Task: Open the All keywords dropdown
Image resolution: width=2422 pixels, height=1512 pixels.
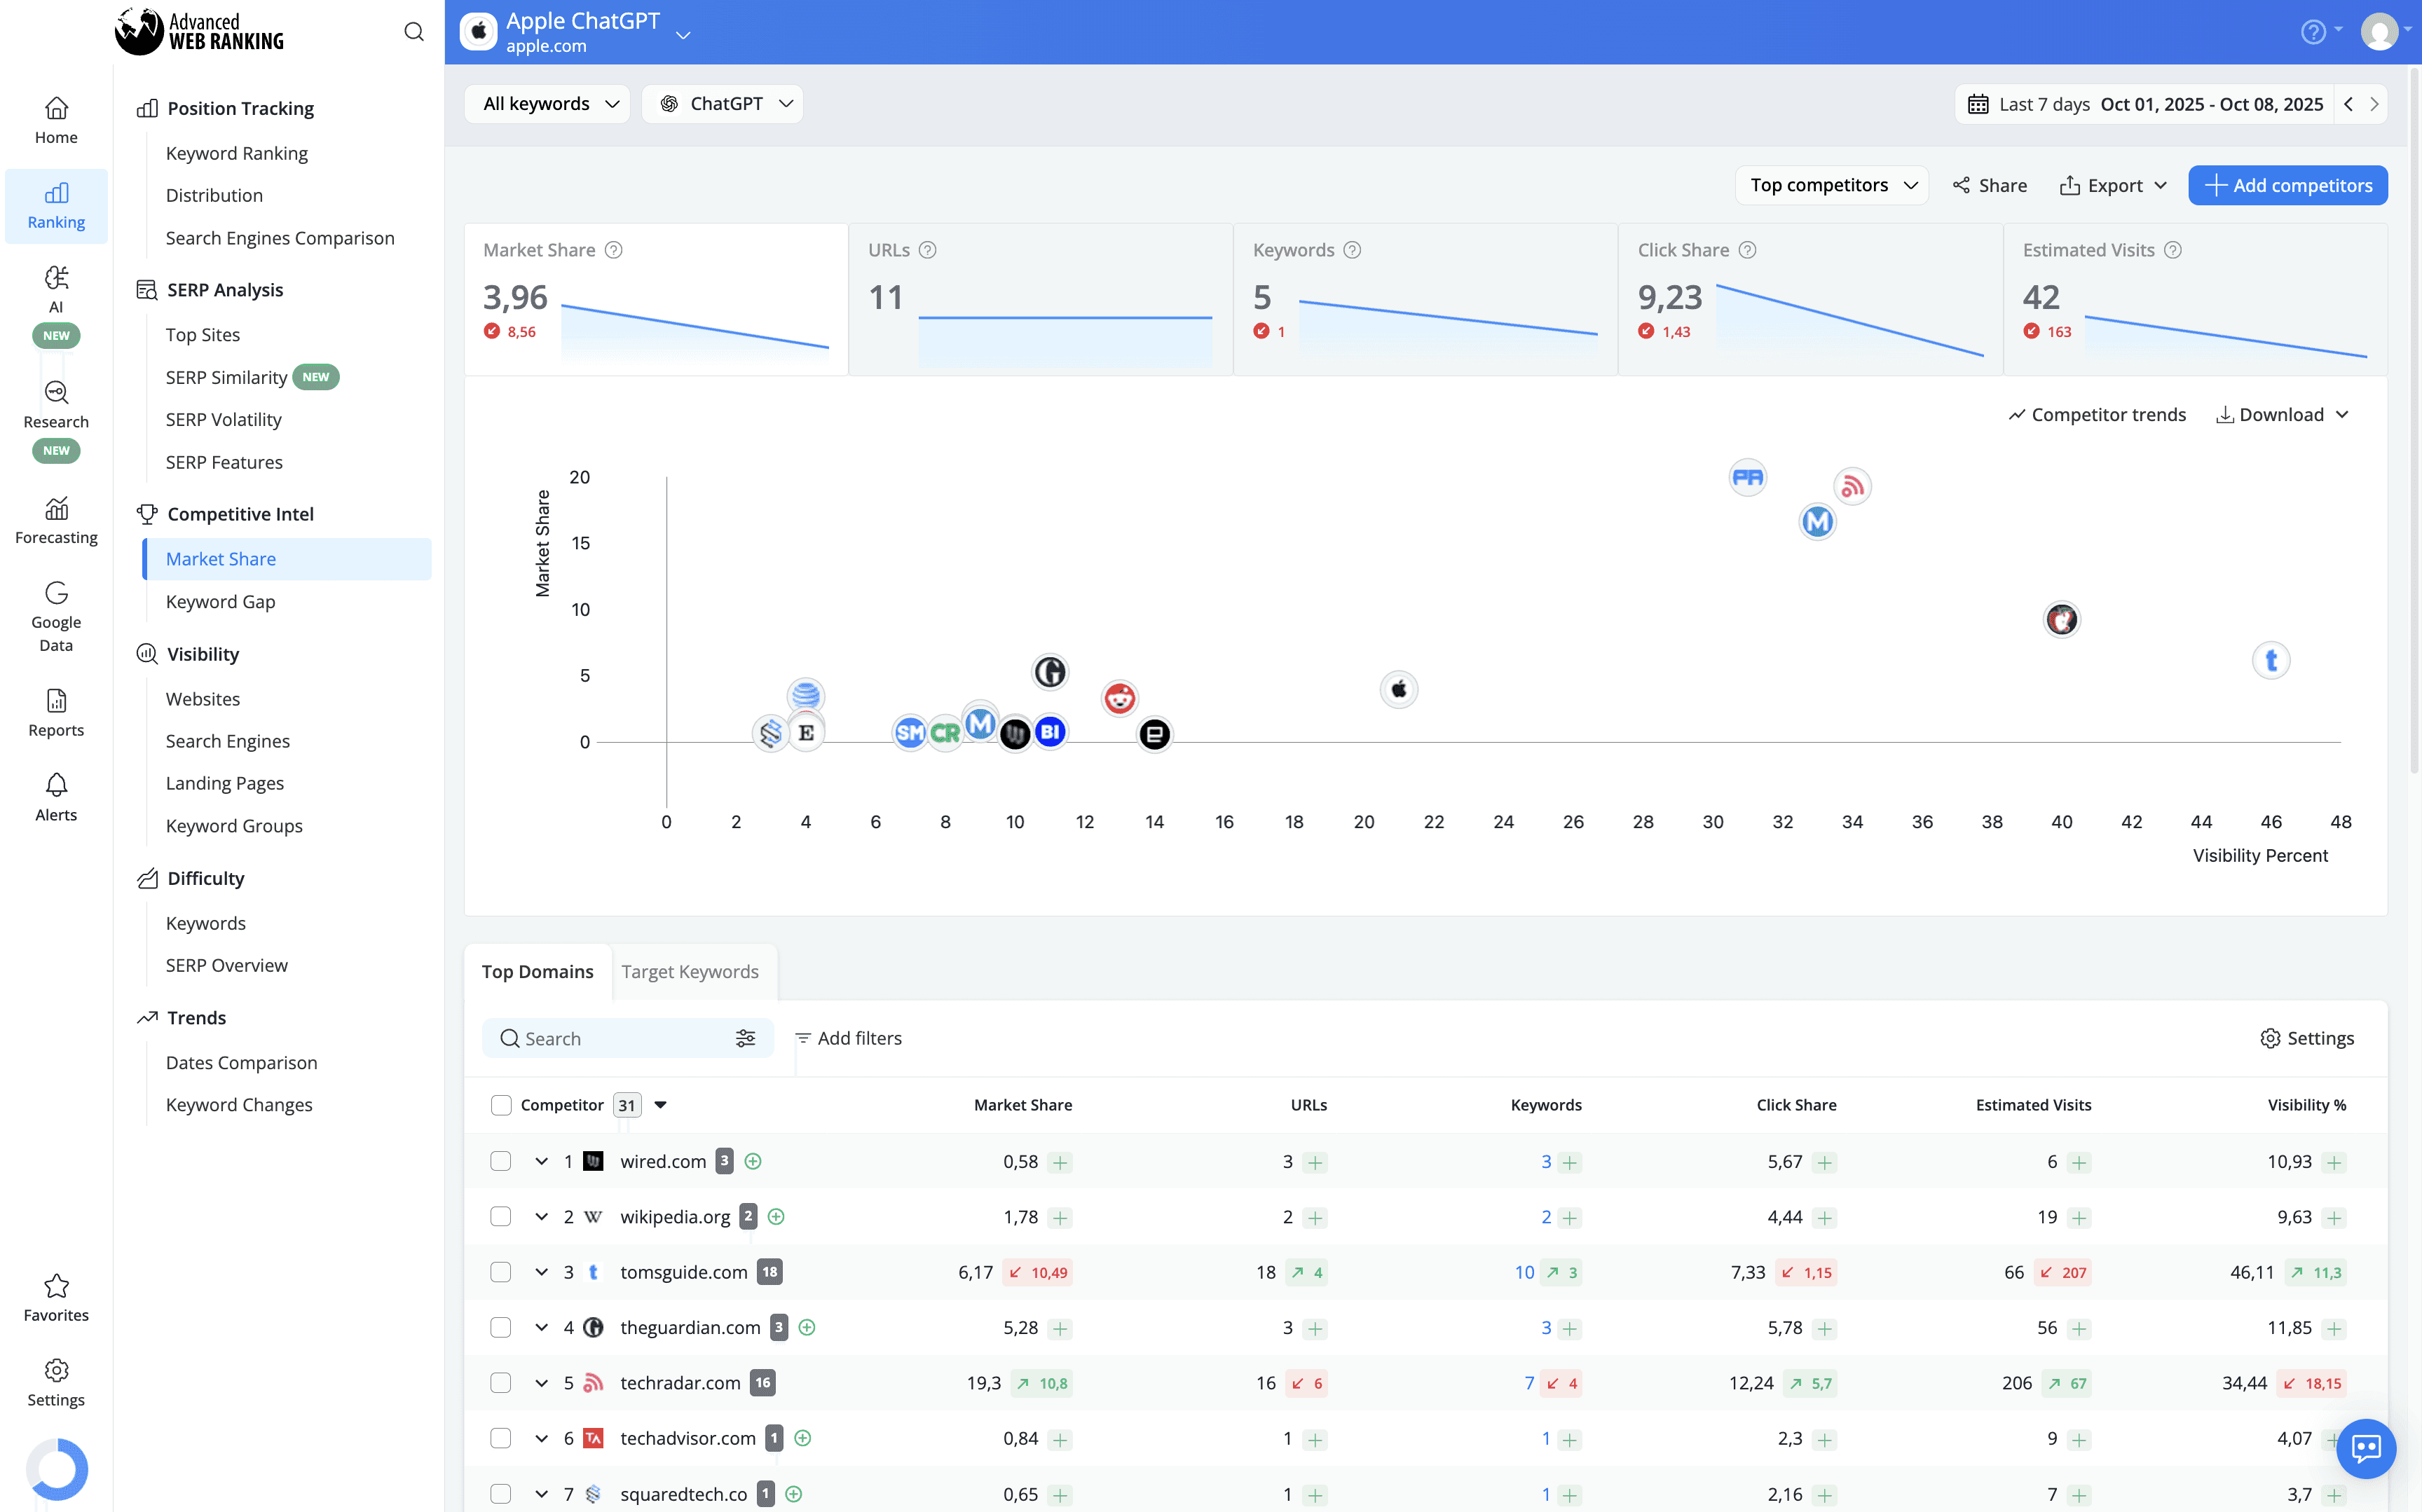Action: point(548,104)
